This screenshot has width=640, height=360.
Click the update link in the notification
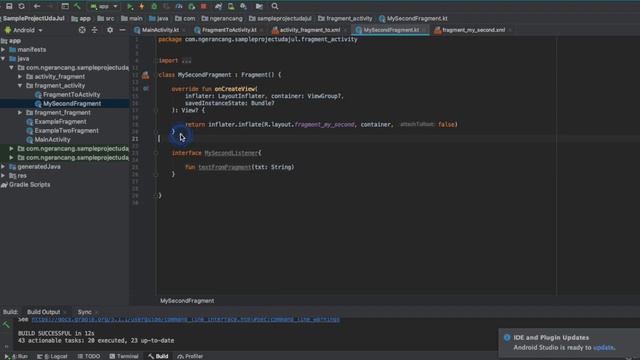tap(603, 347)
